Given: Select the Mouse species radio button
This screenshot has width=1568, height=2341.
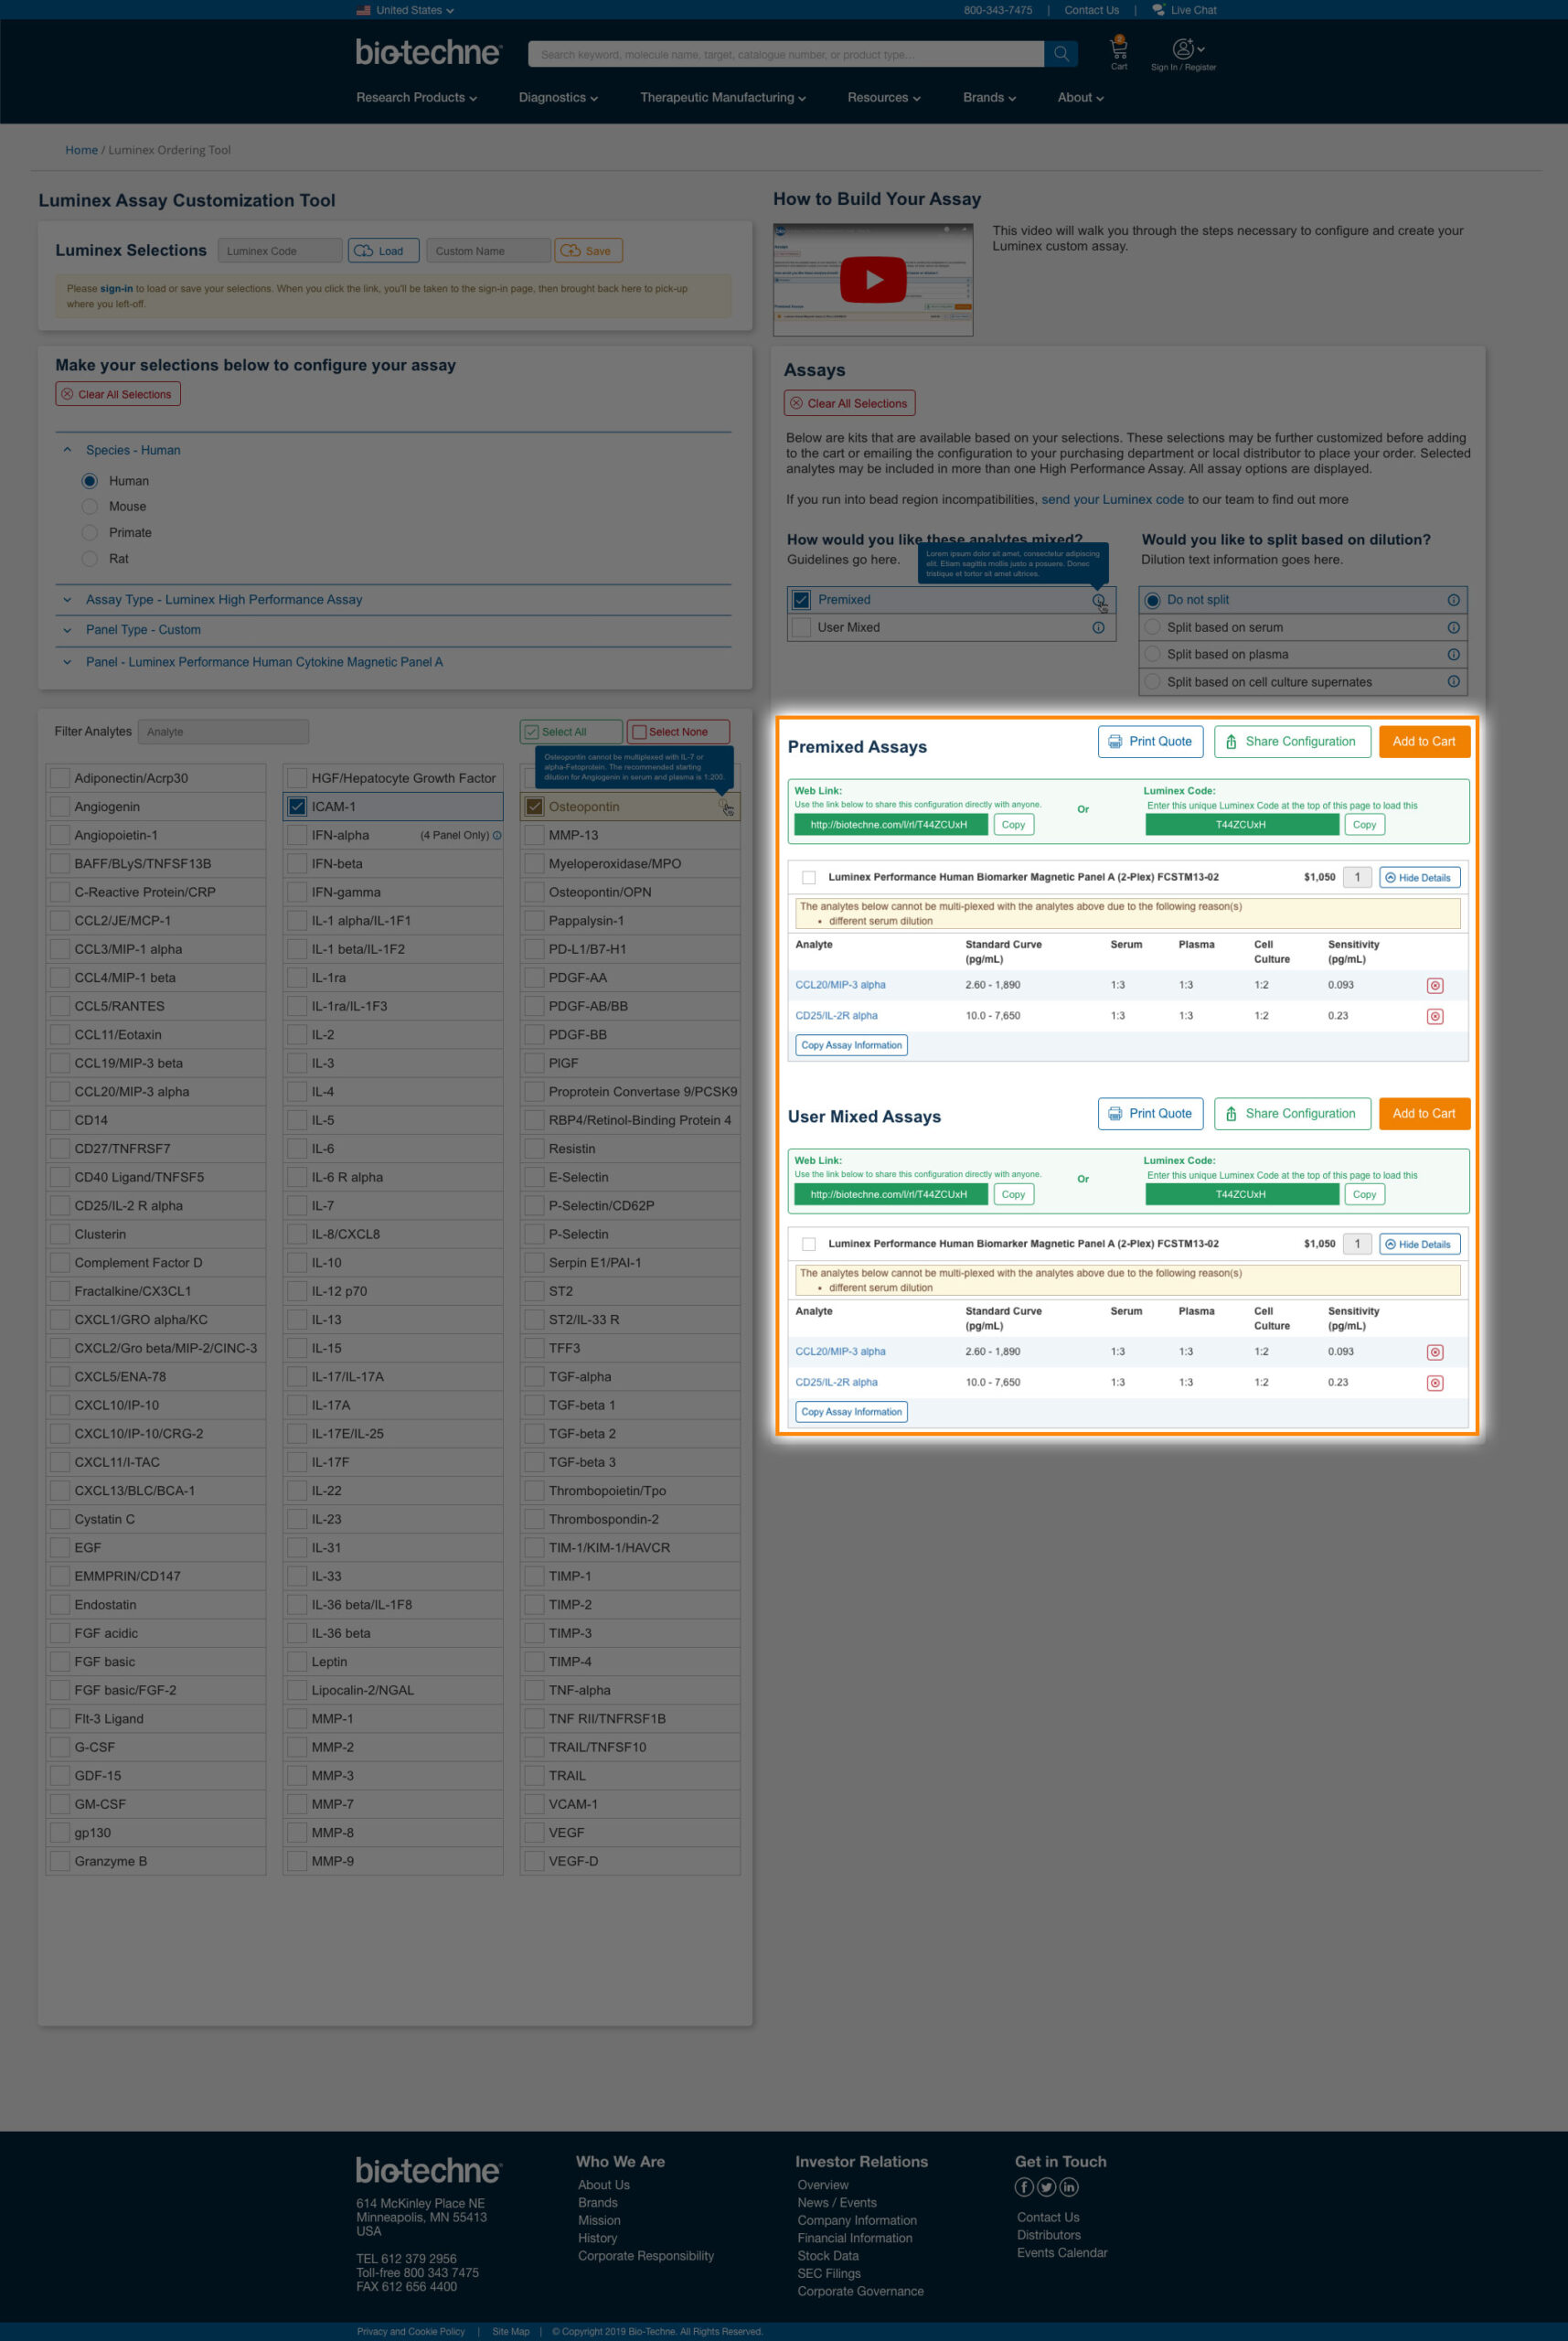Looking at the screenshot, I should (90, 507).
